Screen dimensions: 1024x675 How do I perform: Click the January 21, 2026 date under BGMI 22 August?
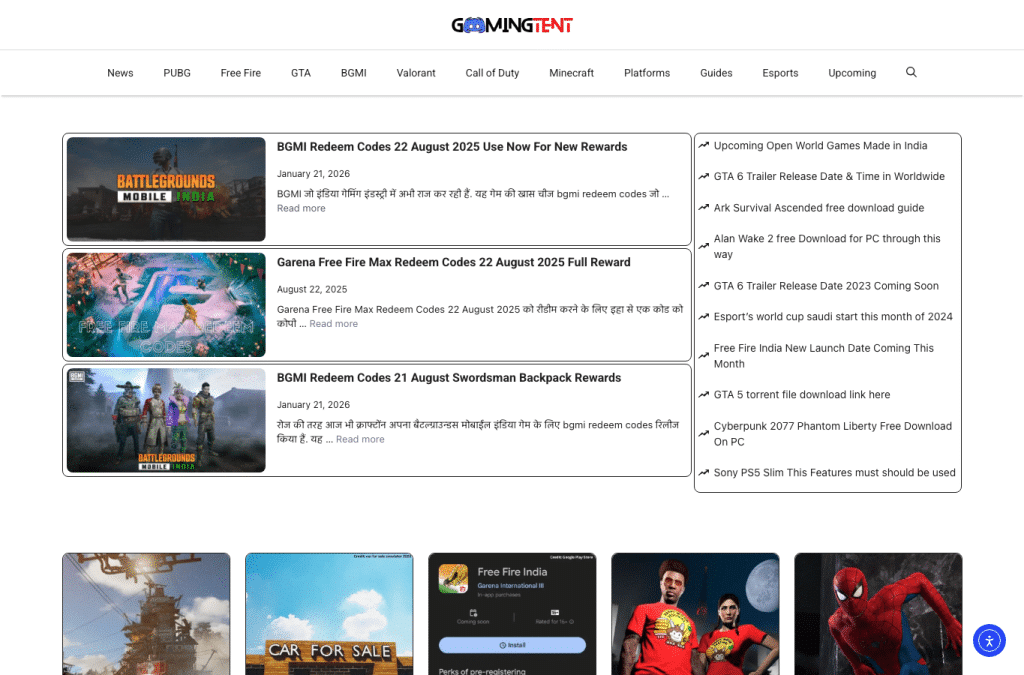pyautogui.click(x=313, y=174)
